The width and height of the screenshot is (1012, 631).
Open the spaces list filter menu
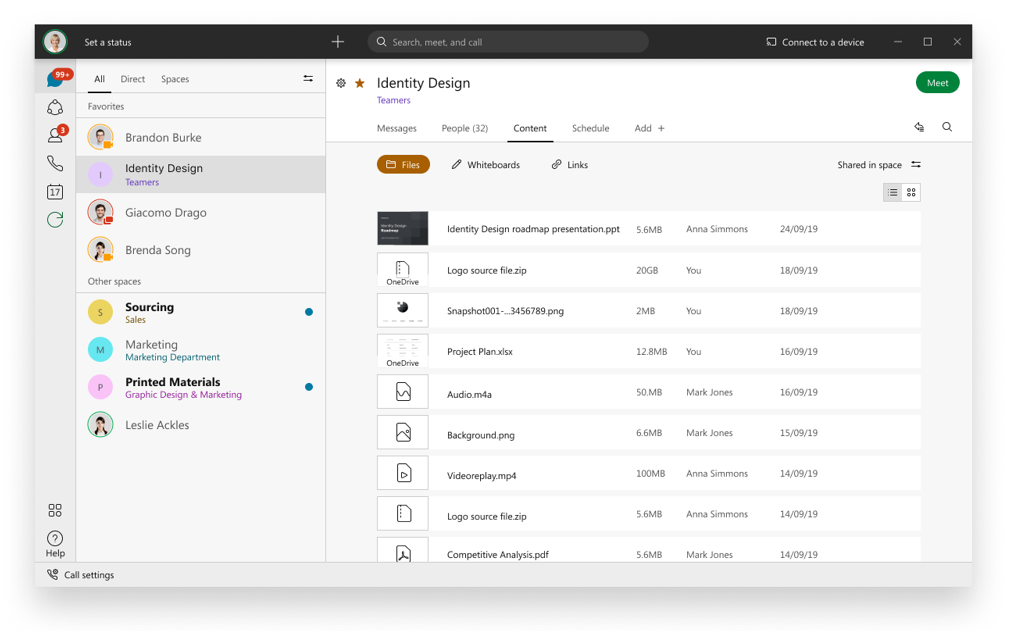point(308,79)
